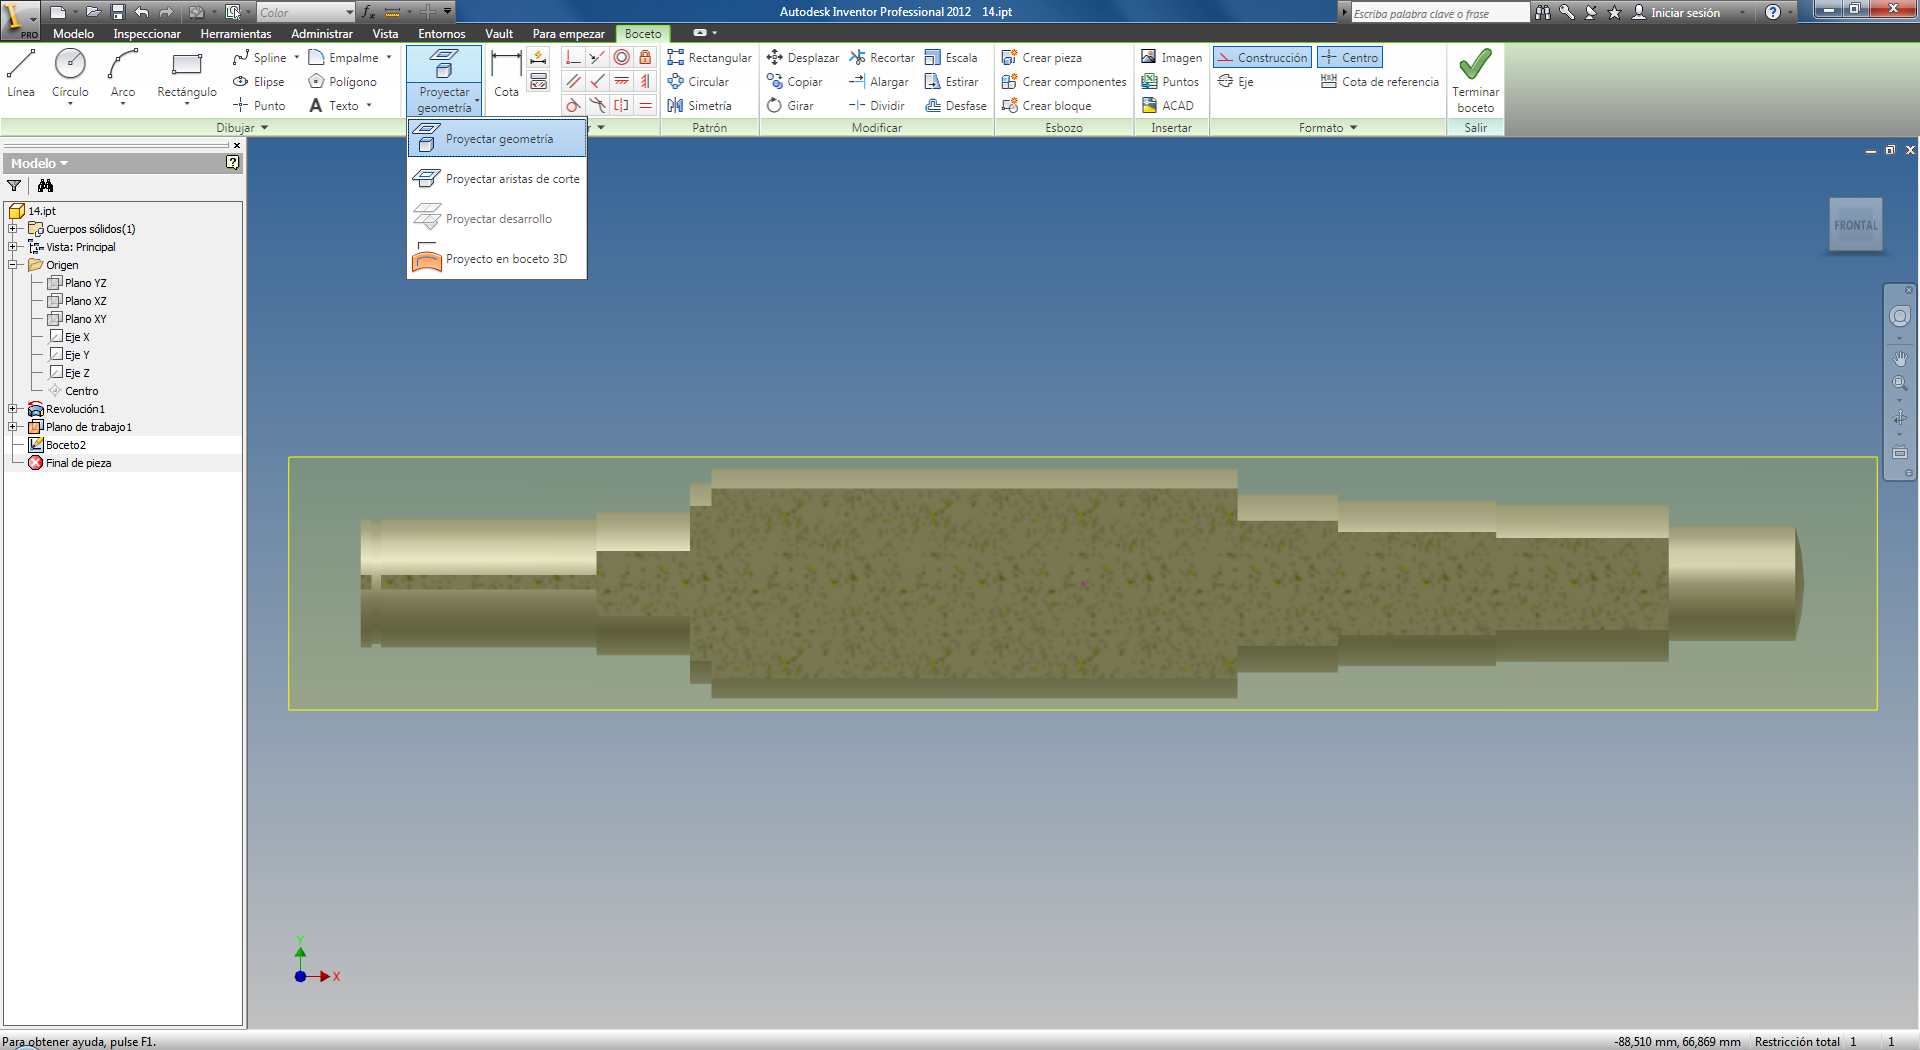Screen dimensions: 1920x1050
Task: Open the Color appearance dropdown
Action: [x=305, y=12]
